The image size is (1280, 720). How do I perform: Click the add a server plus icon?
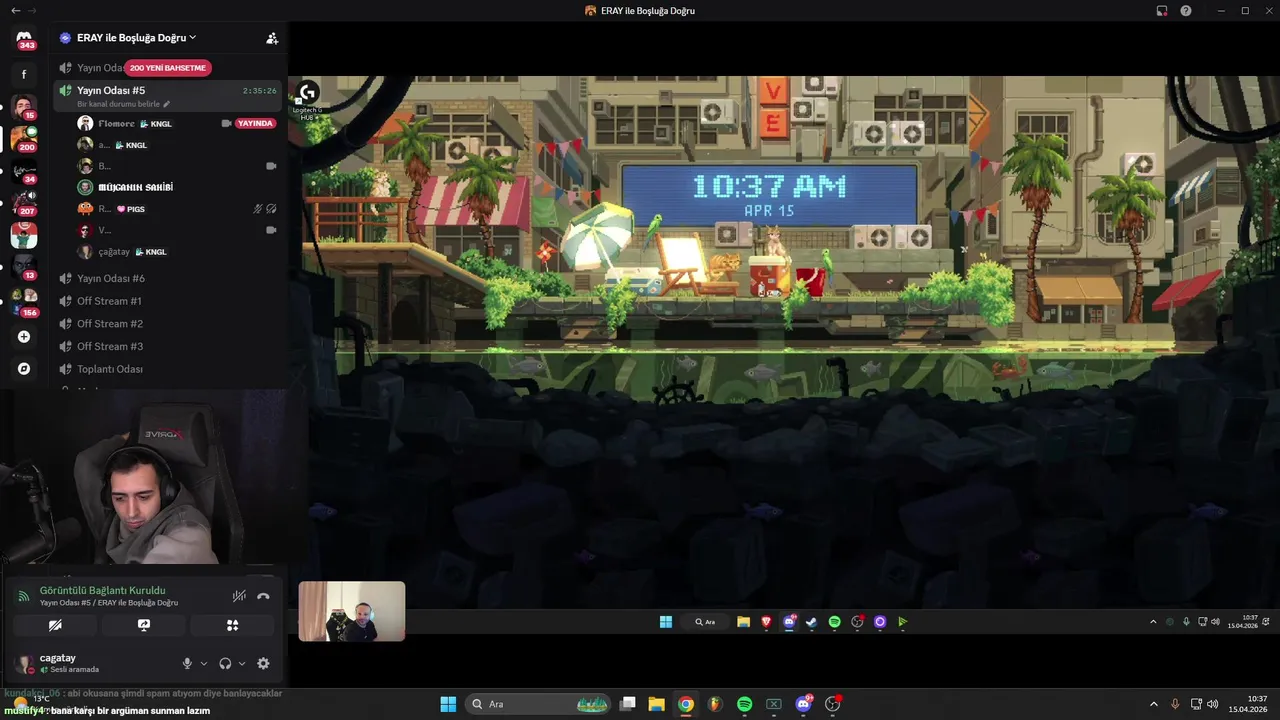pyautogui.click(x=24, y=337)
